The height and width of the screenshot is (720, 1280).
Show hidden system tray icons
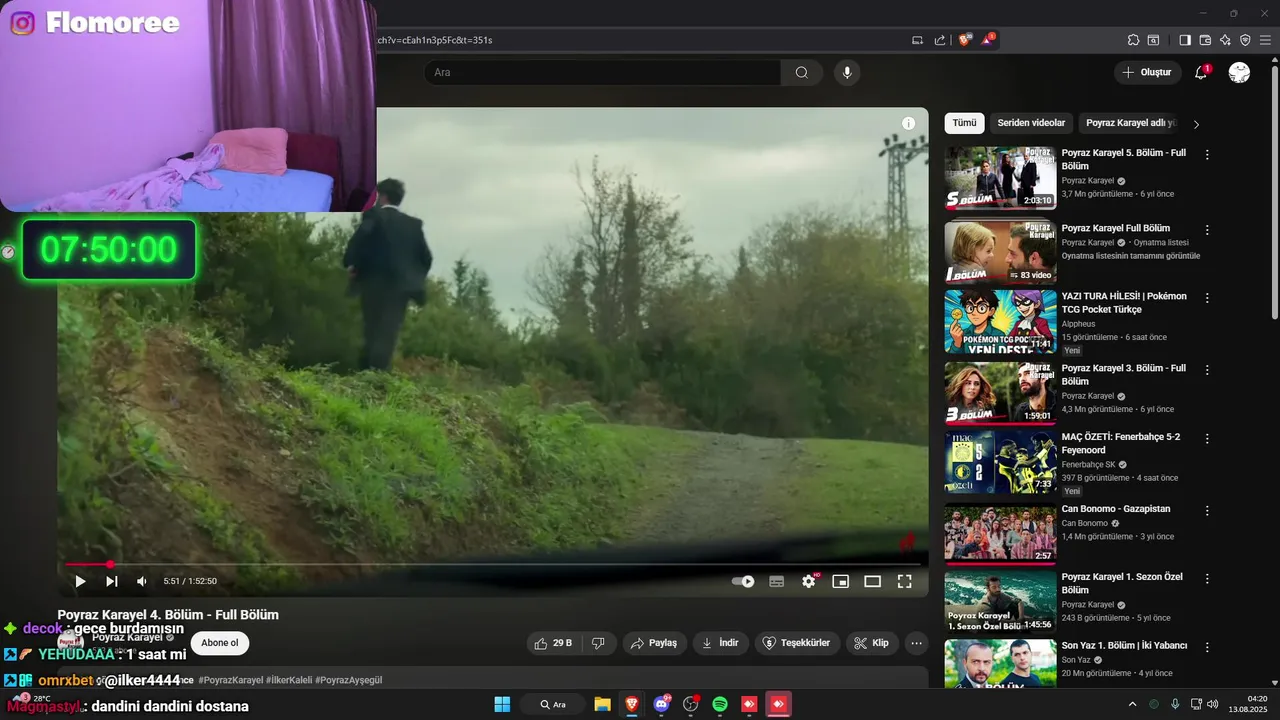click(1132, 704)
